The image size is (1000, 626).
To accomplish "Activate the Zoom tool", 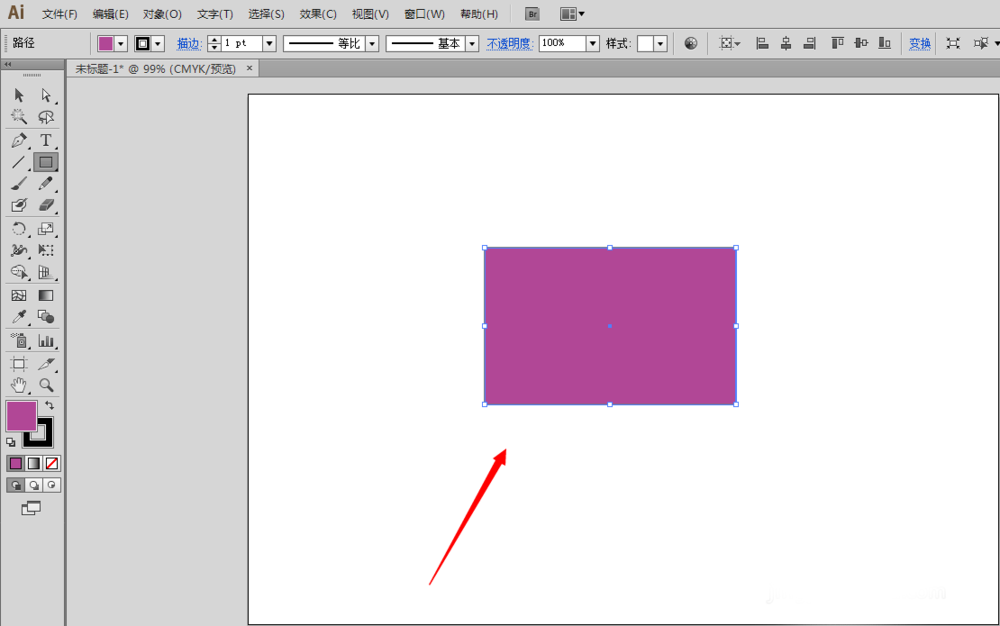I will coord(45,384).
